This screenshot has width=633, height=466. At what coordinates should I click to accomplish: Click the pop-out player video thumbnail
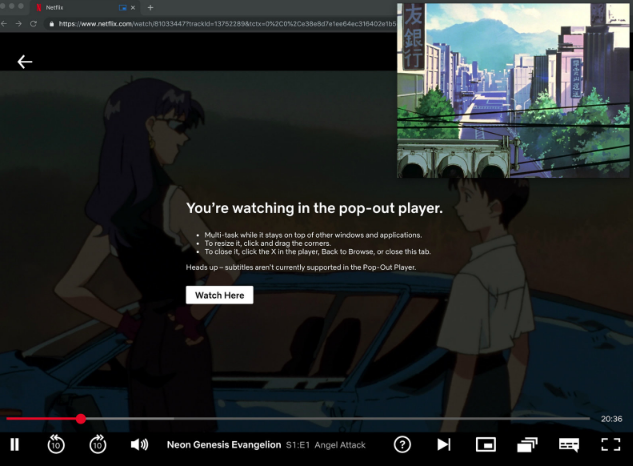pos(513,90)
